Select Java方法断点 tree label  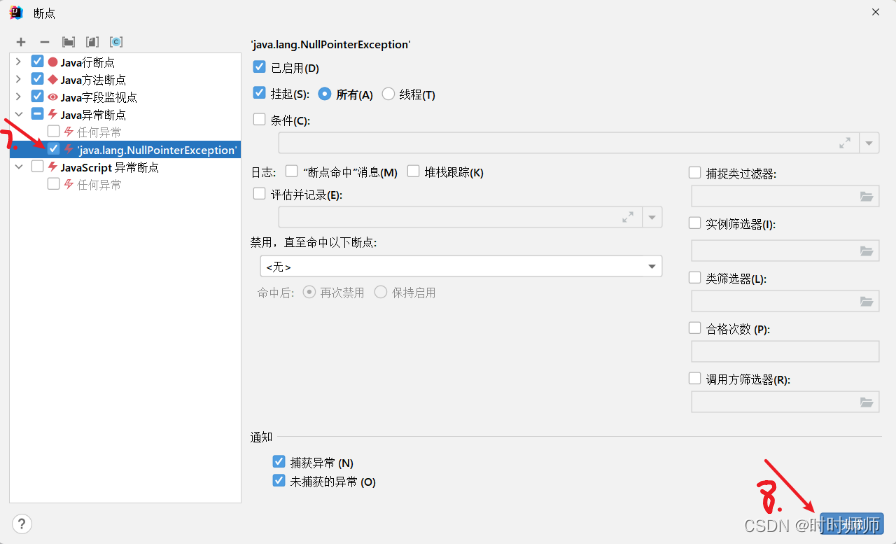93,80
